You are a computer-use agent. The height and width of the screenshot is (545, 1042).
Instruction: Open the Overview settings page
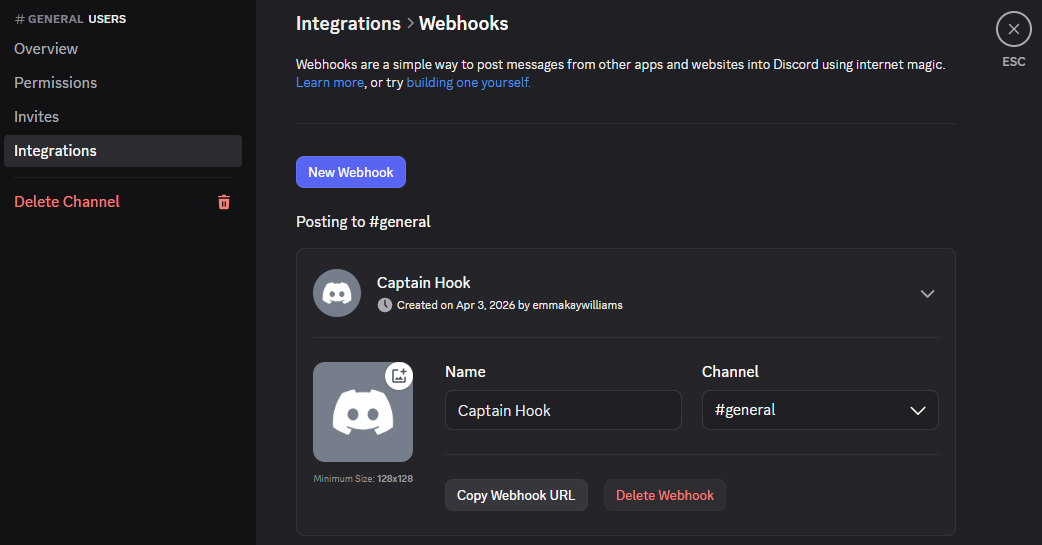tap(46, 49)
